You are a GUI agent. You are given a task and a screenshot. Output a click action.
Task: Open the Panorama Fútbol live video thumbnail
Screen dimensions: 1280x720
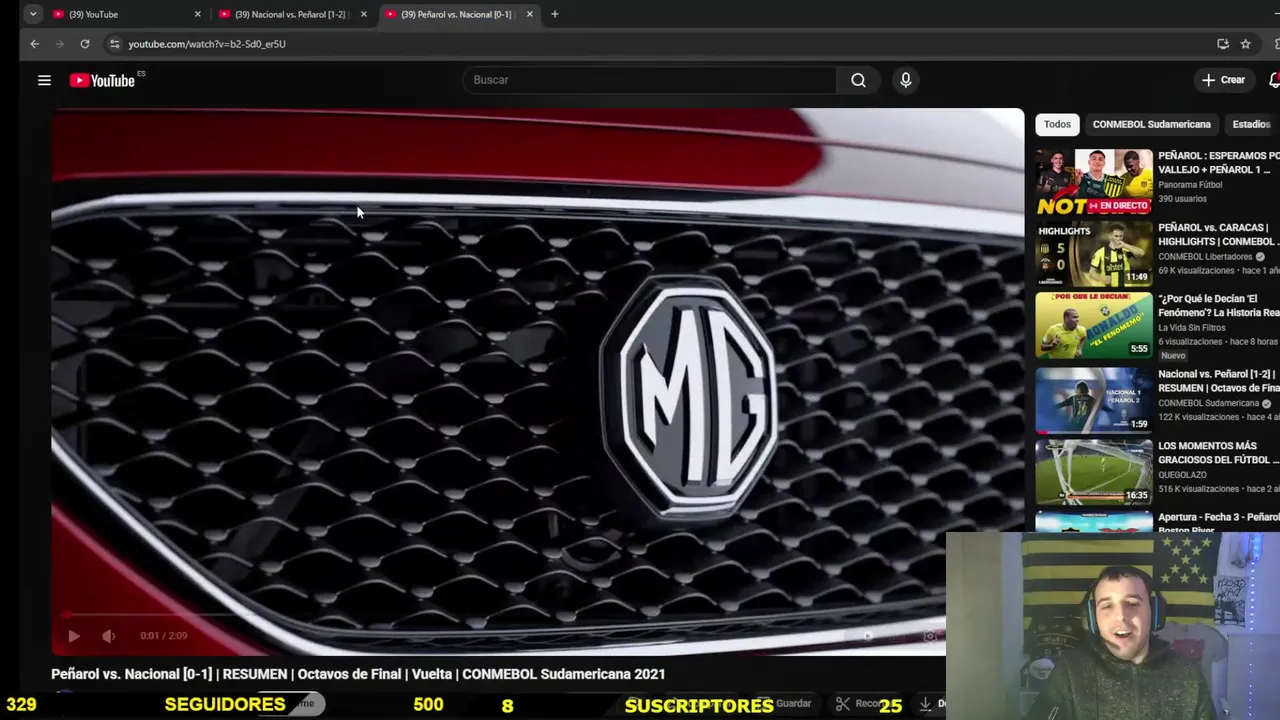1094,182
